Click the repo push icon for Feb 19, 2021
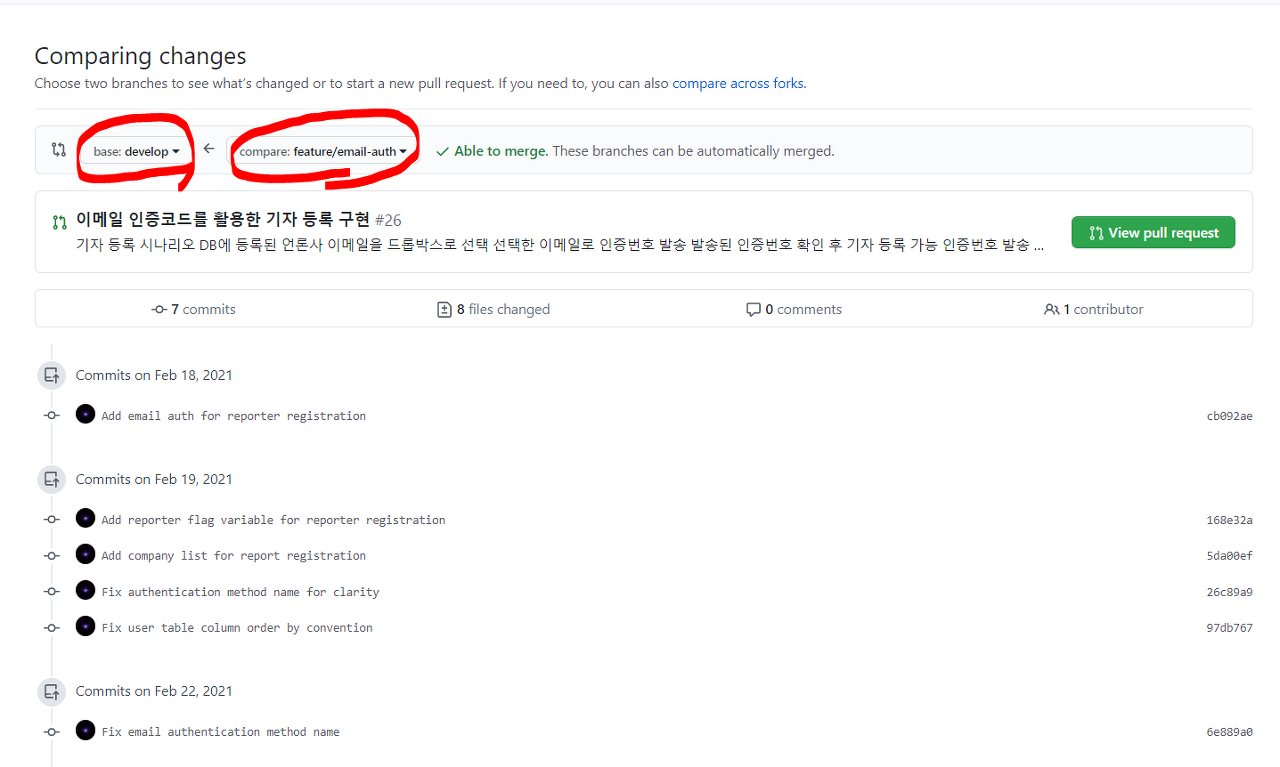 click(x=51, y=479)
